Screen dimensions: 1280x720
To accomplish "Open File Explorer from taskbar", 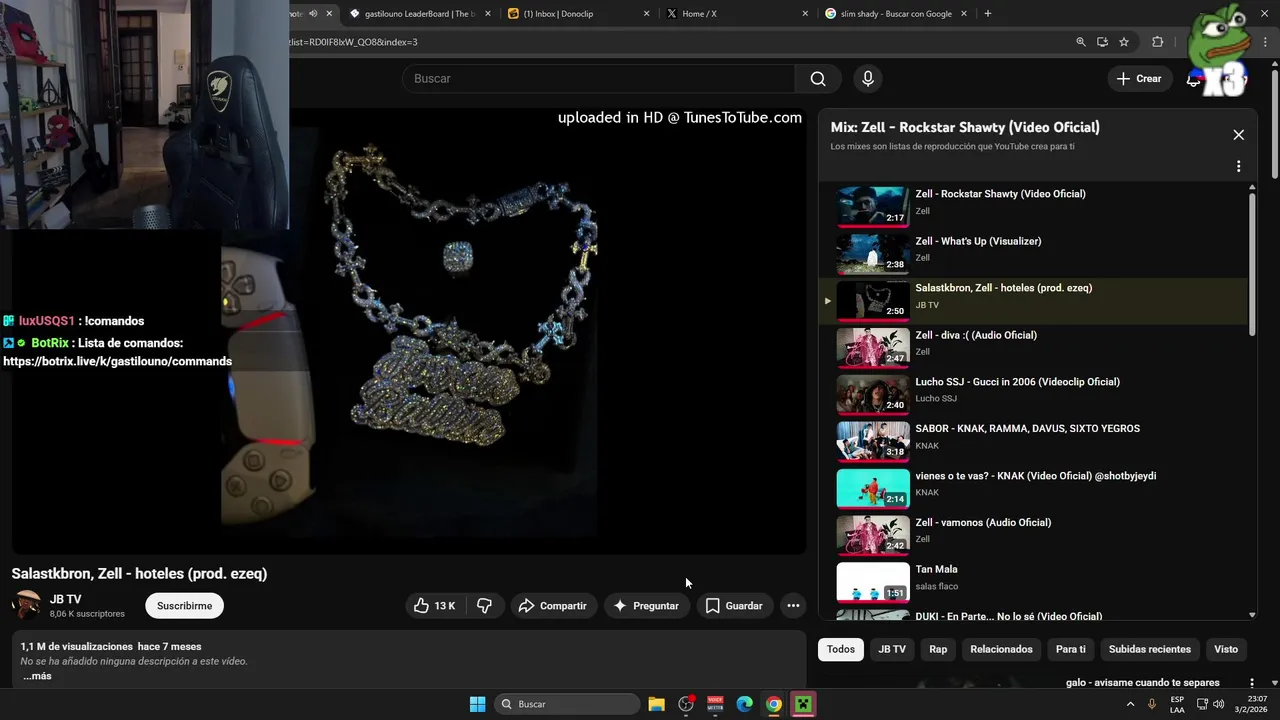I will click(656, 704).
